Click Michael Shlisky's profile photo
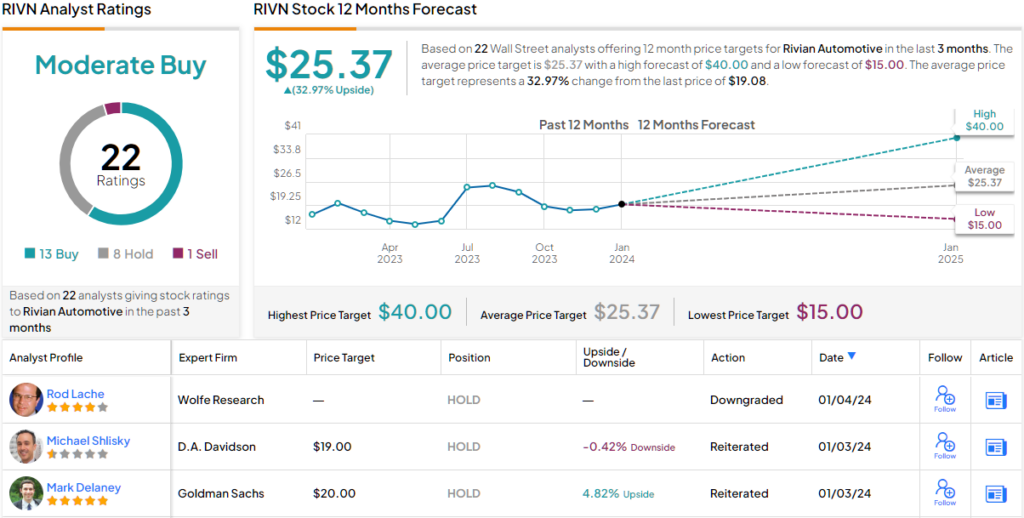The image size is (1024, 518). [x=26, y=447]
